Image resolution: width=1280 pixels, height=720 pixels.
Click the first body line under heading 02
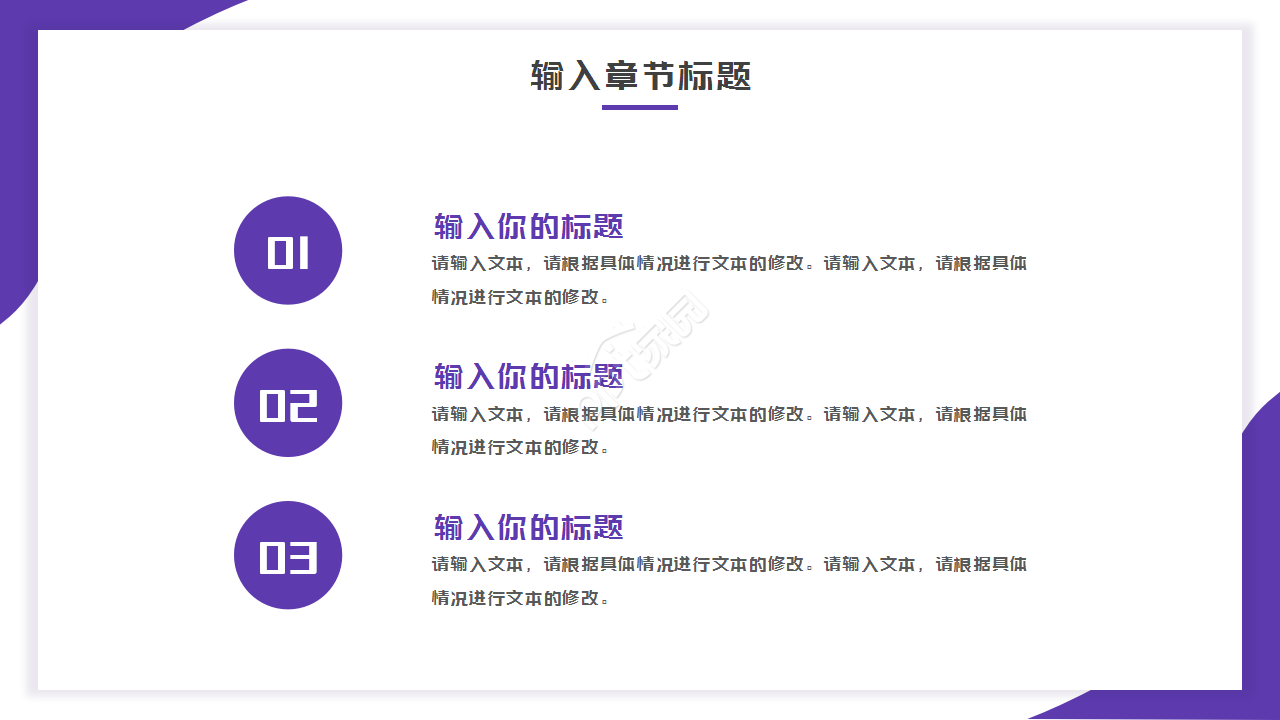729,414
